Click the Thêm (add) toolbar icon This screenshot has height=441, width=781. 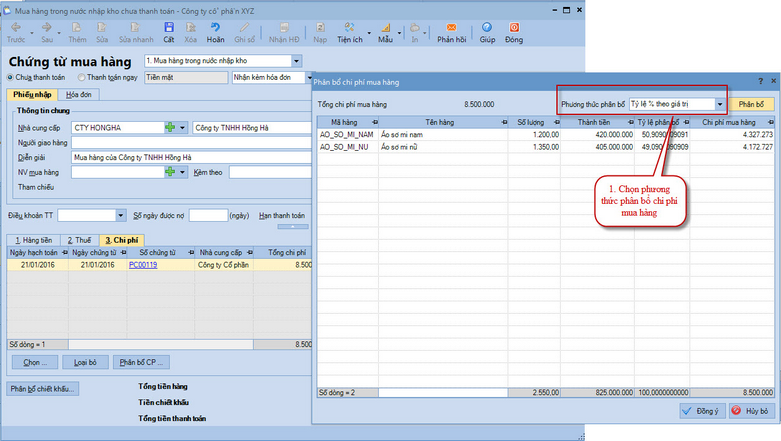tap(77, 32)
